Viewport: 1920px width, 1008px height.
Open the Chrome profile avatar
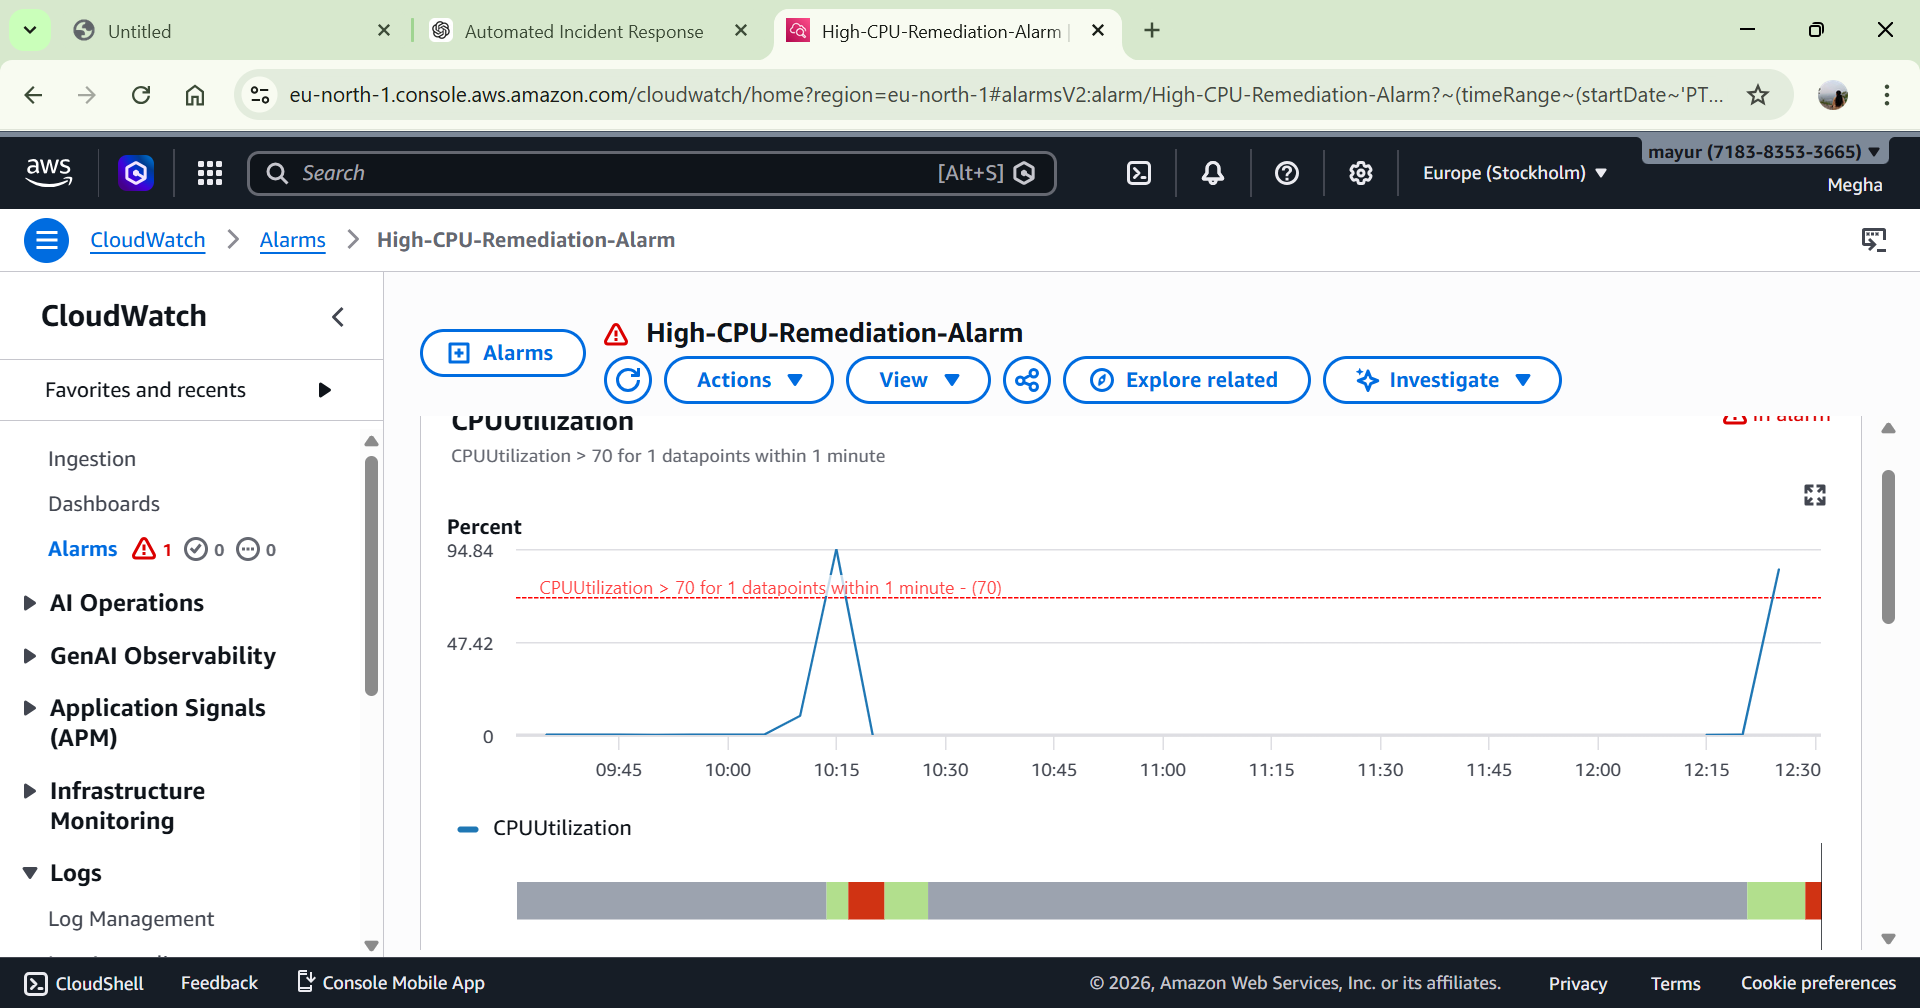coord(1833,95)
